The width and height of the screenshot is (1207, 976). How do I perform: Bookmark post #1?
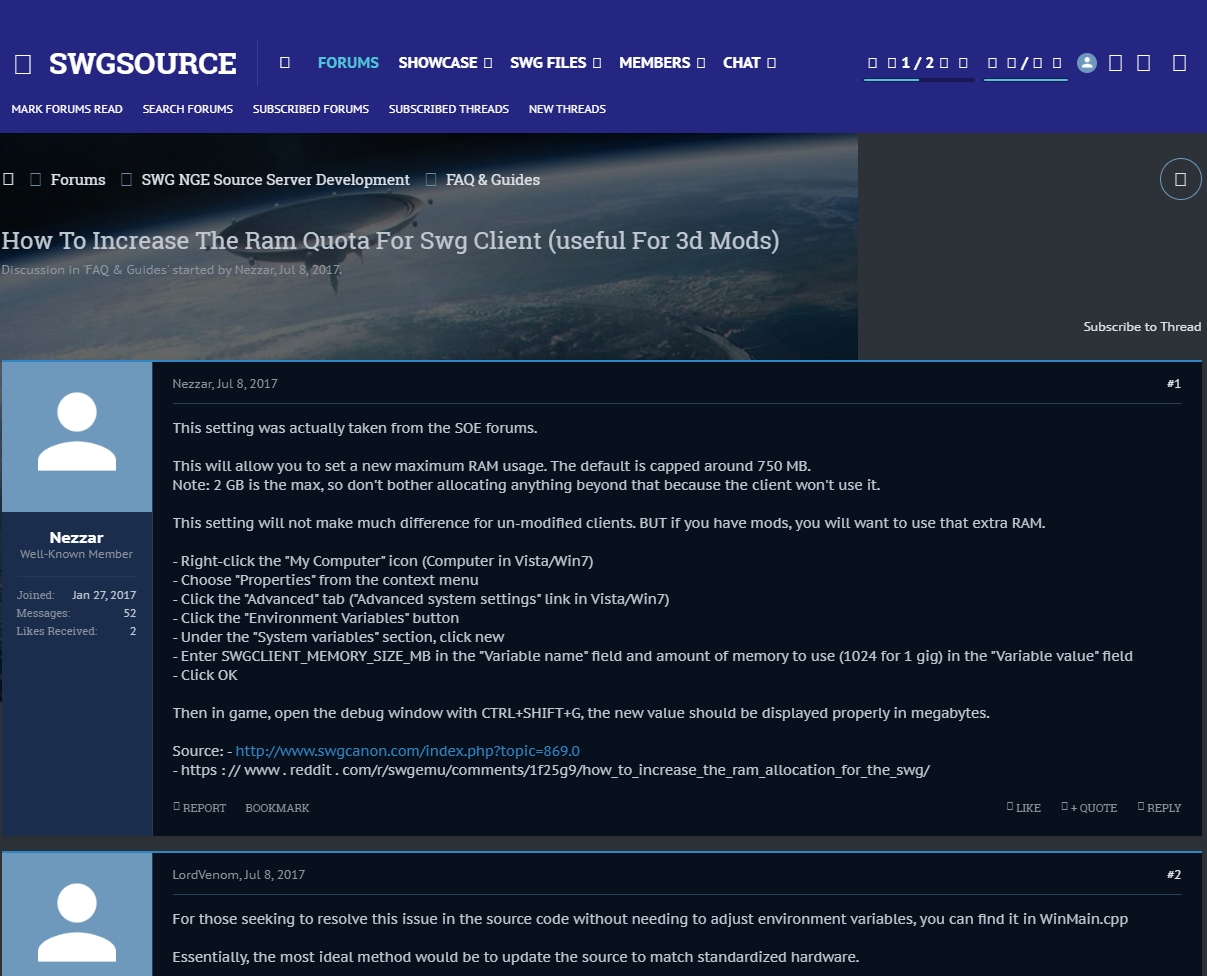click(277, 808)
